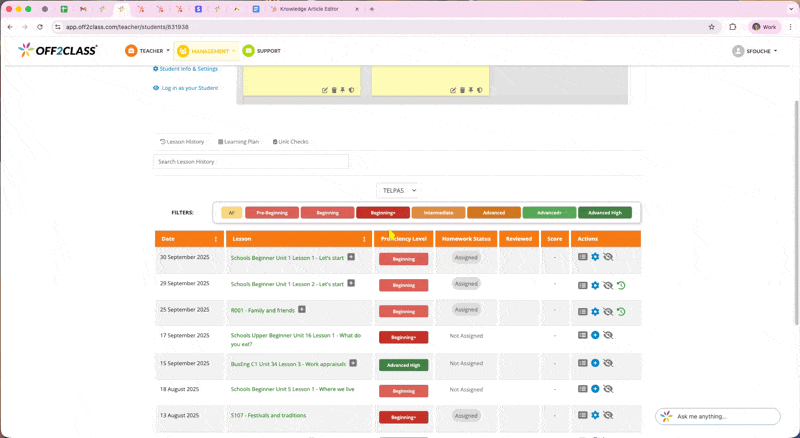Image resolution: width=800 pixels, height=438 pixels.
Task: Open lesson details list icon for 15 September row
Action: [583, 363]
